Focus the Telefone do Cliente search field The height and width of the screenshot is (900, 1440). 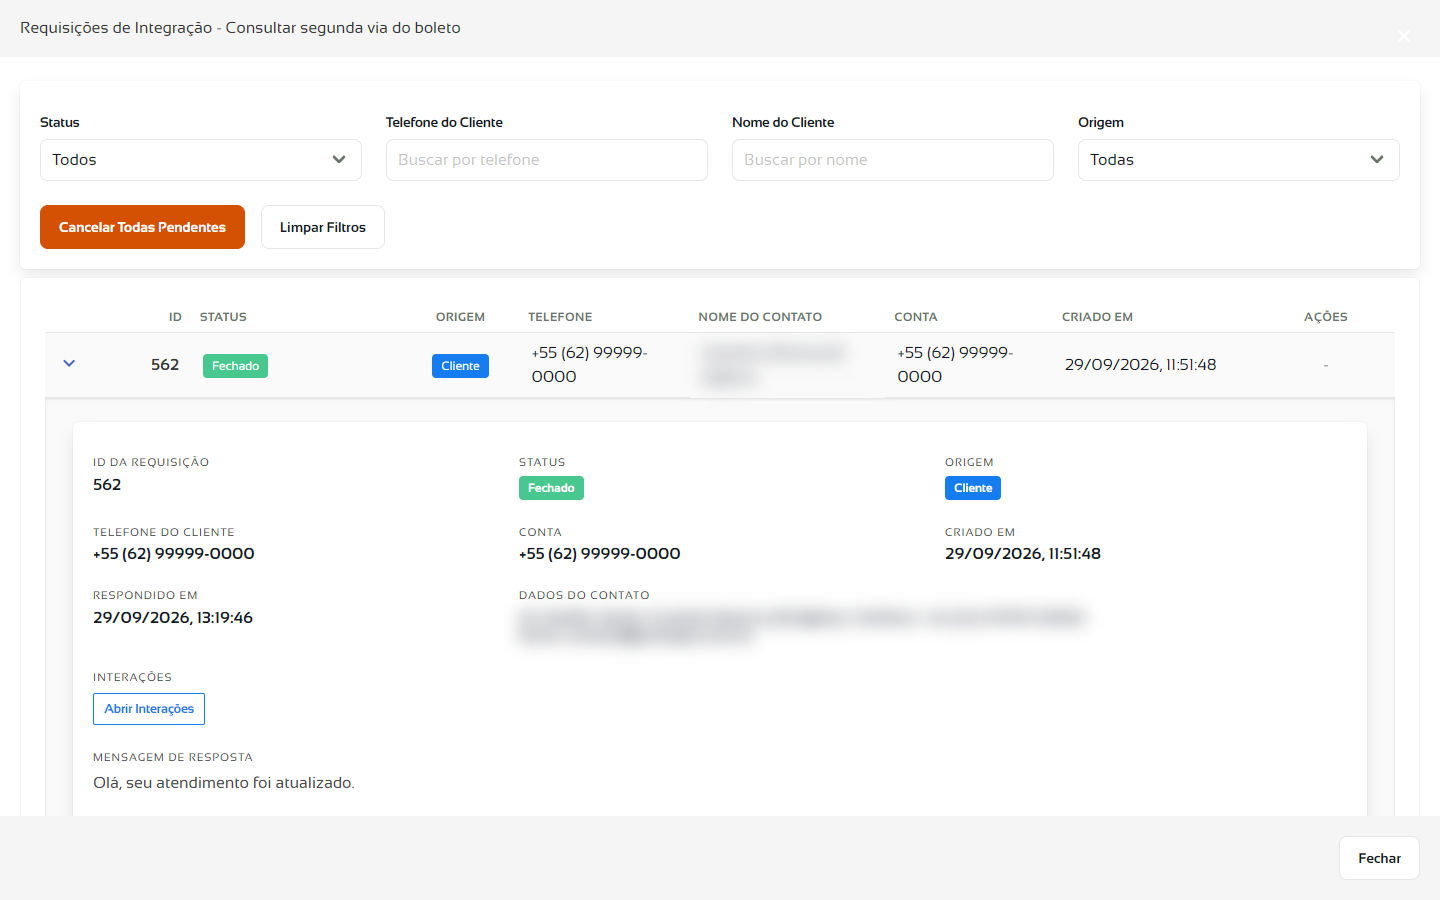coord(547,160)
